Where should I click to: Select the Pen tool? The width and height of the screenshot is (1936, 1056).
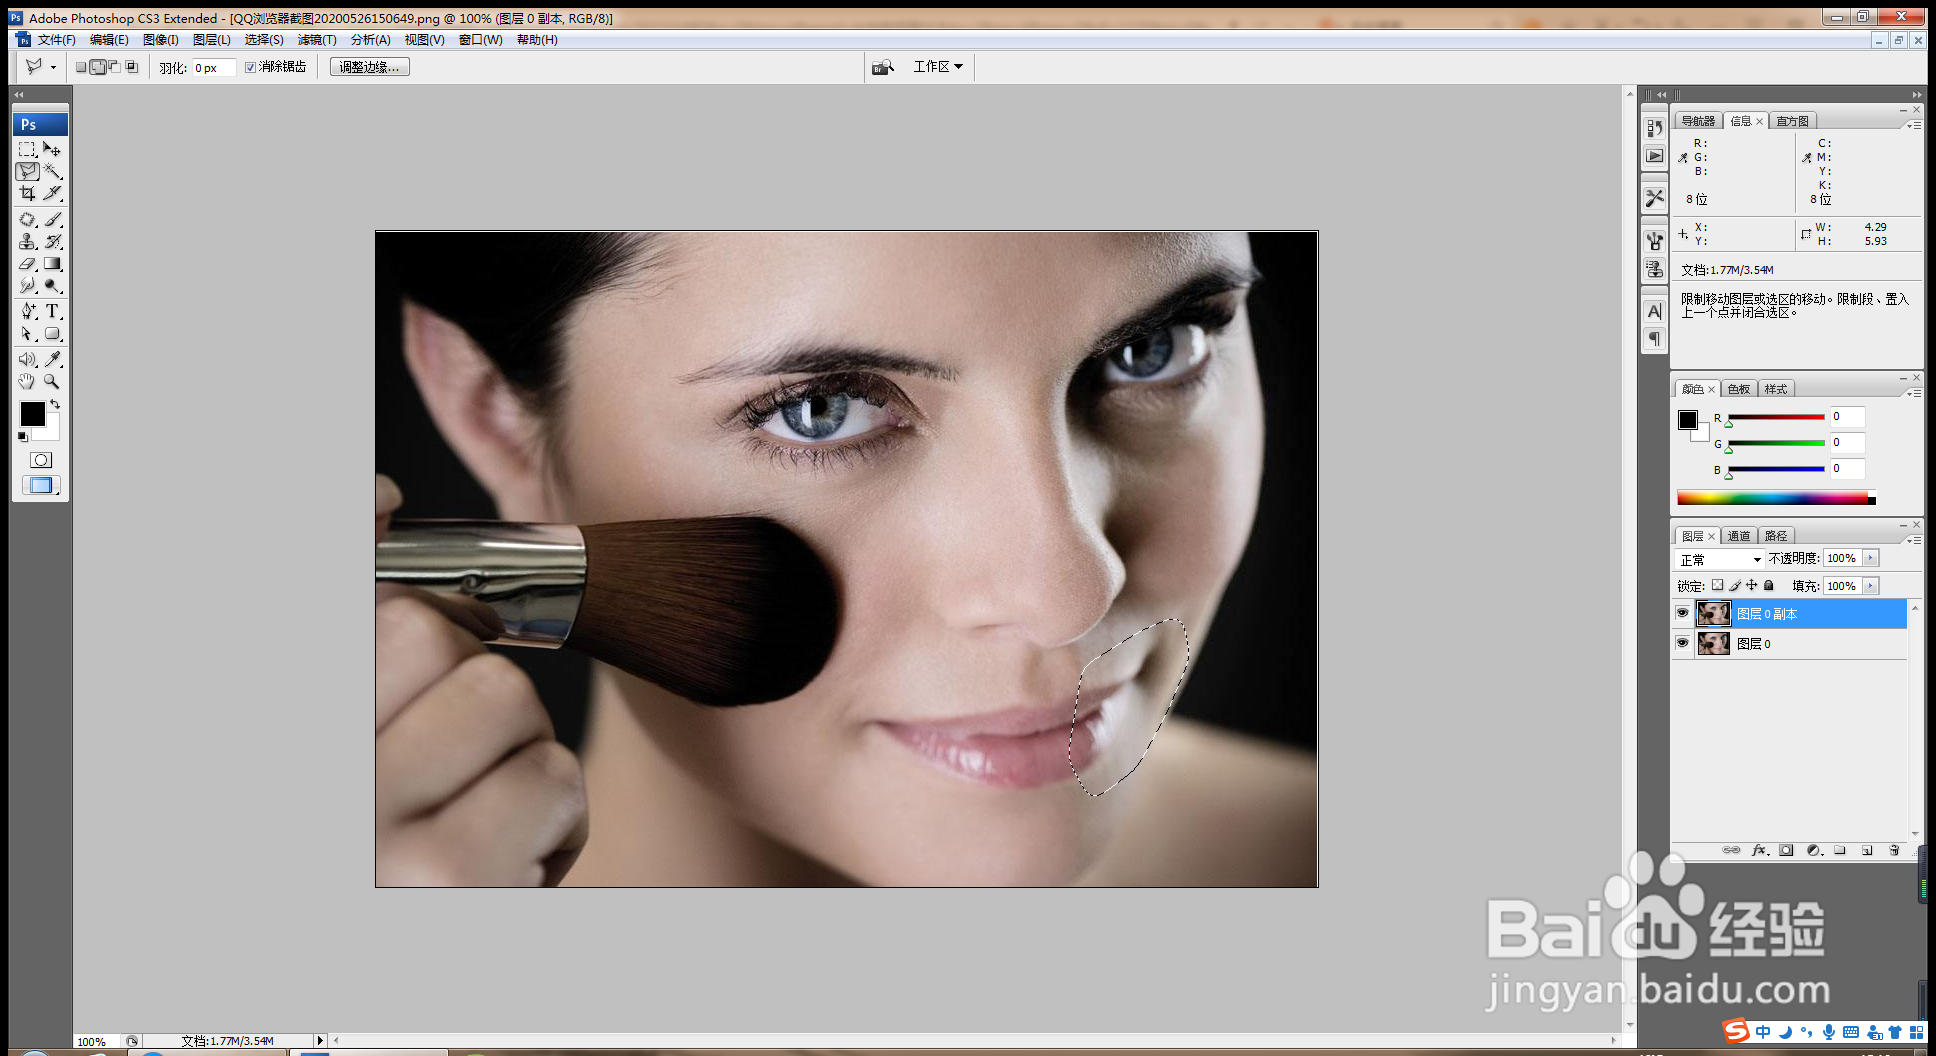[28, 311]
